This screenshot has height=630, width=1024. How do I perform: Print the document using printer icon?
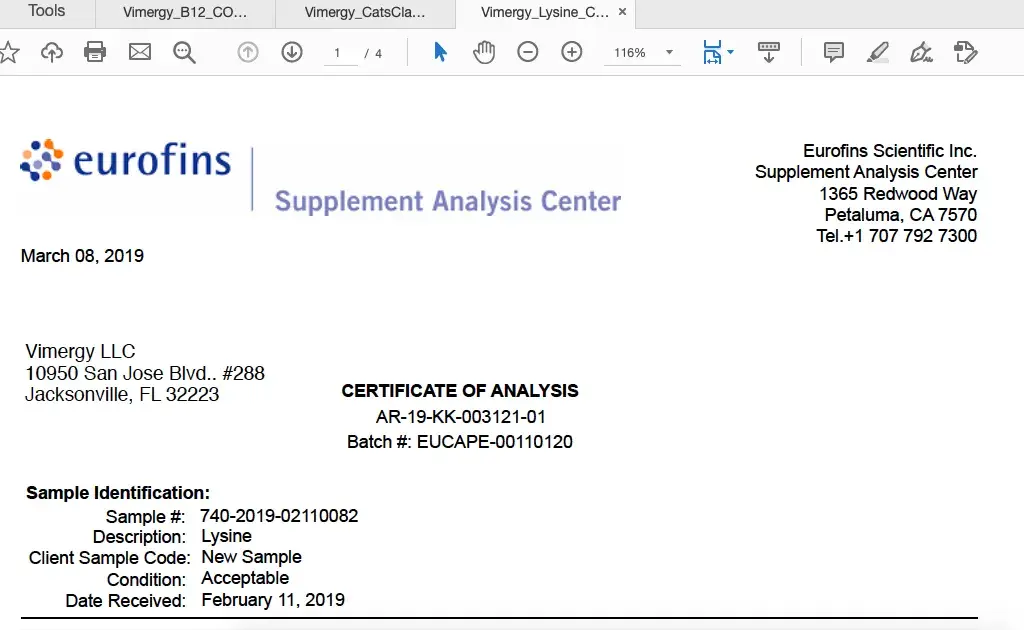[x=95, y=52]
